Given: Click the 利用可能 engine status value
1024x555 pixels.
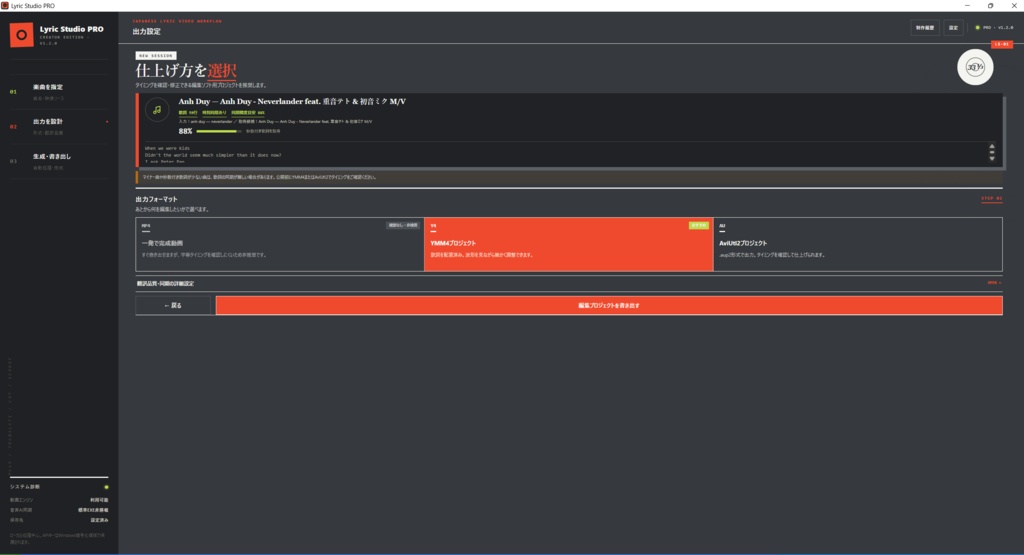Looking at the screenshot, I should [99, 500].
